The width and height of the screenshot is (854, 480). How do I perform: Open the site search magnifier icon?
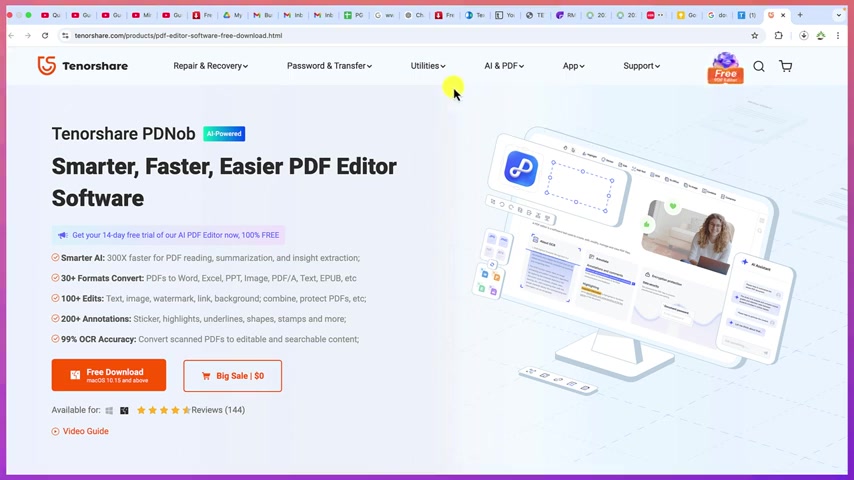[759, 66]
